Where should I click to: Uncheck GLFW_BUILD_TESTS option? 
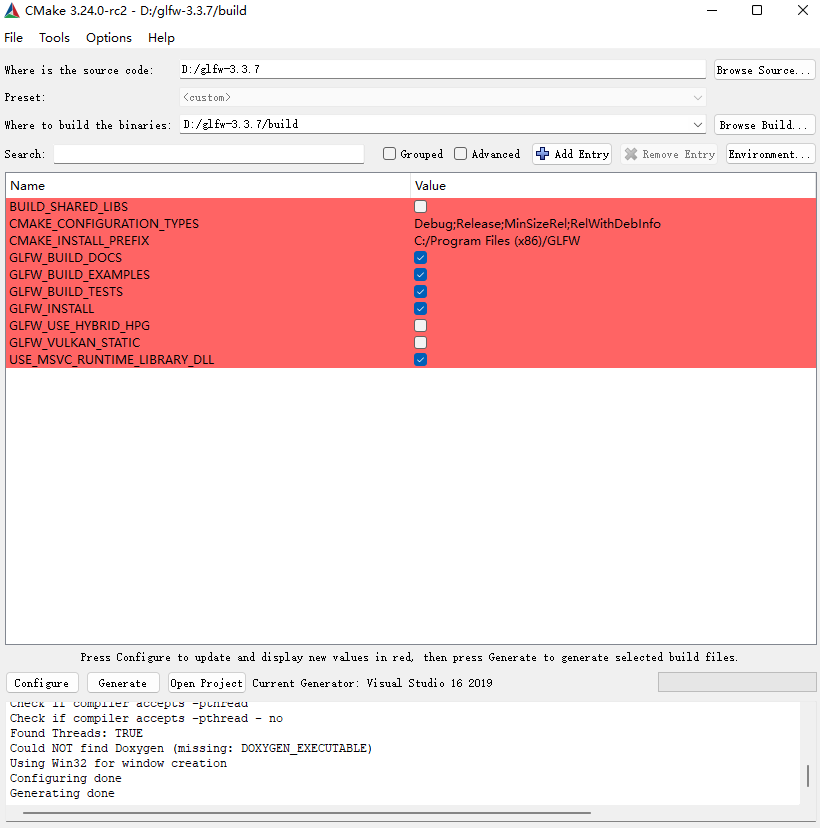(420, 291)
